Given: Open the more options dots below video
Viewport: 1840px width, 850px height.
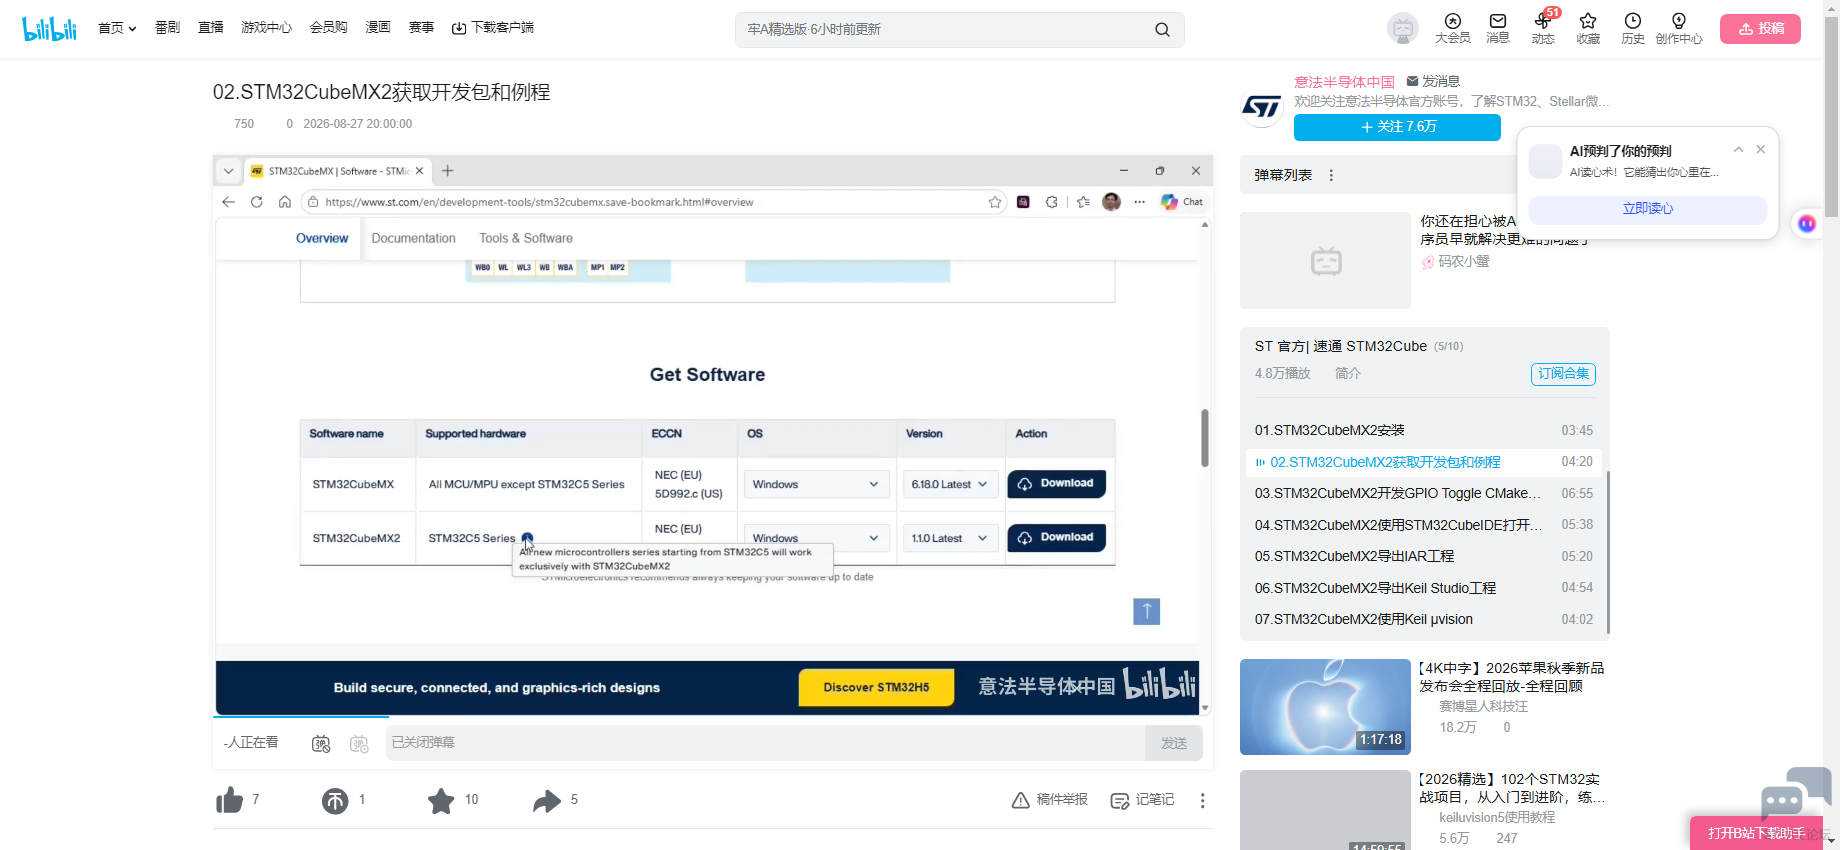Looking at the screenshot, I should click(x=1202, y=800).
